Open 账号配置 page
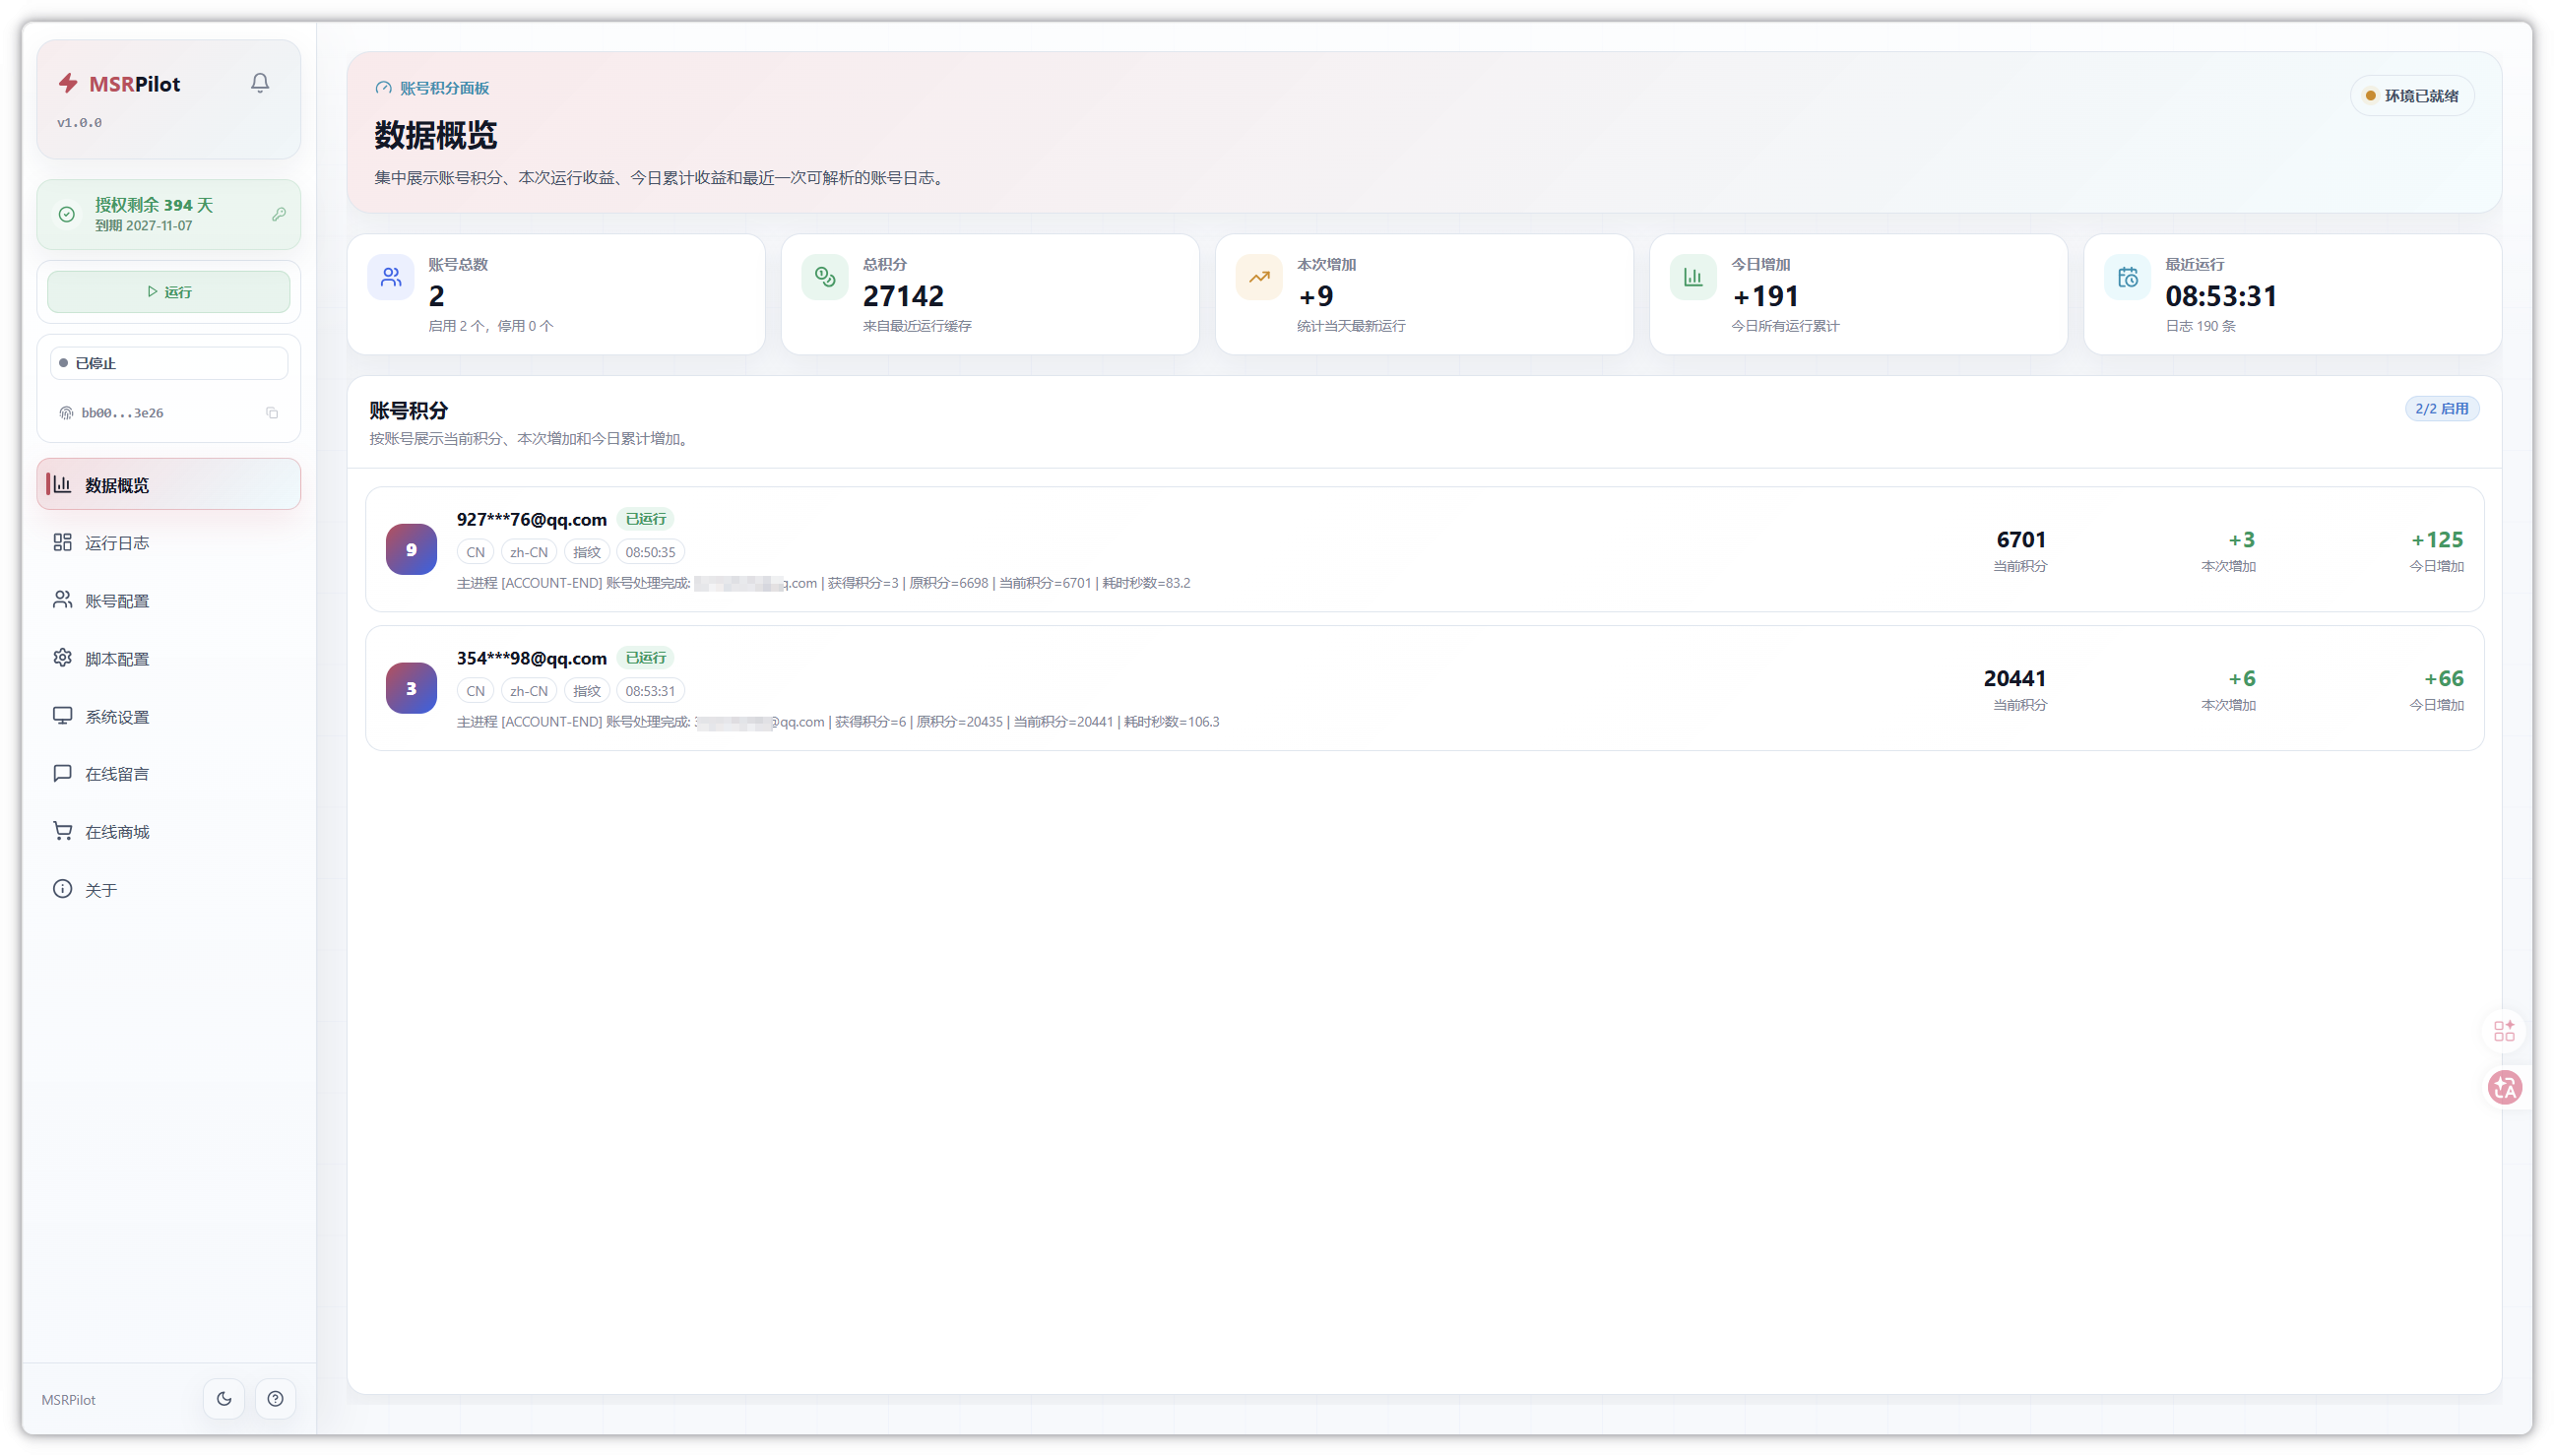 (x=169, y=600)
